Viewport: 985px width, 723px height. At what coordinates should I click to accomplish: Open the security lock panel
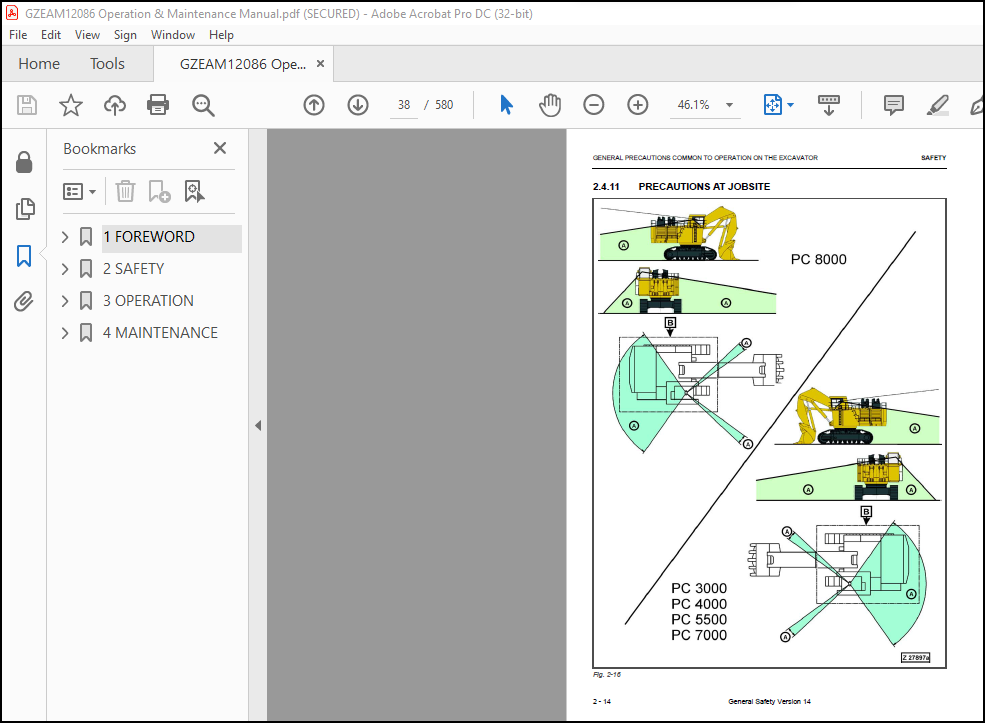pos(24,162)
